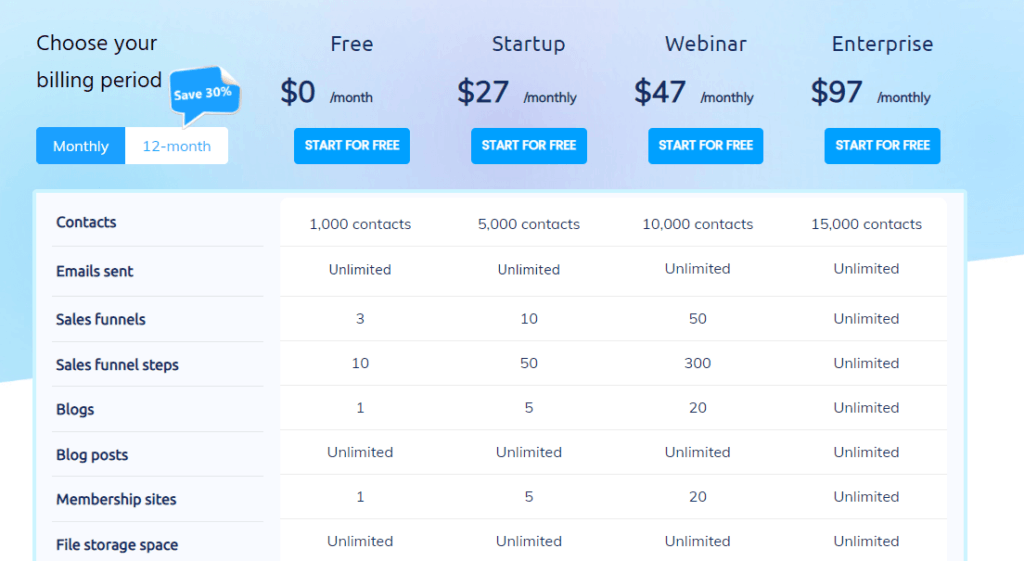Start for free under Startup plan
Screen dimensions: 1024x561
528,146
